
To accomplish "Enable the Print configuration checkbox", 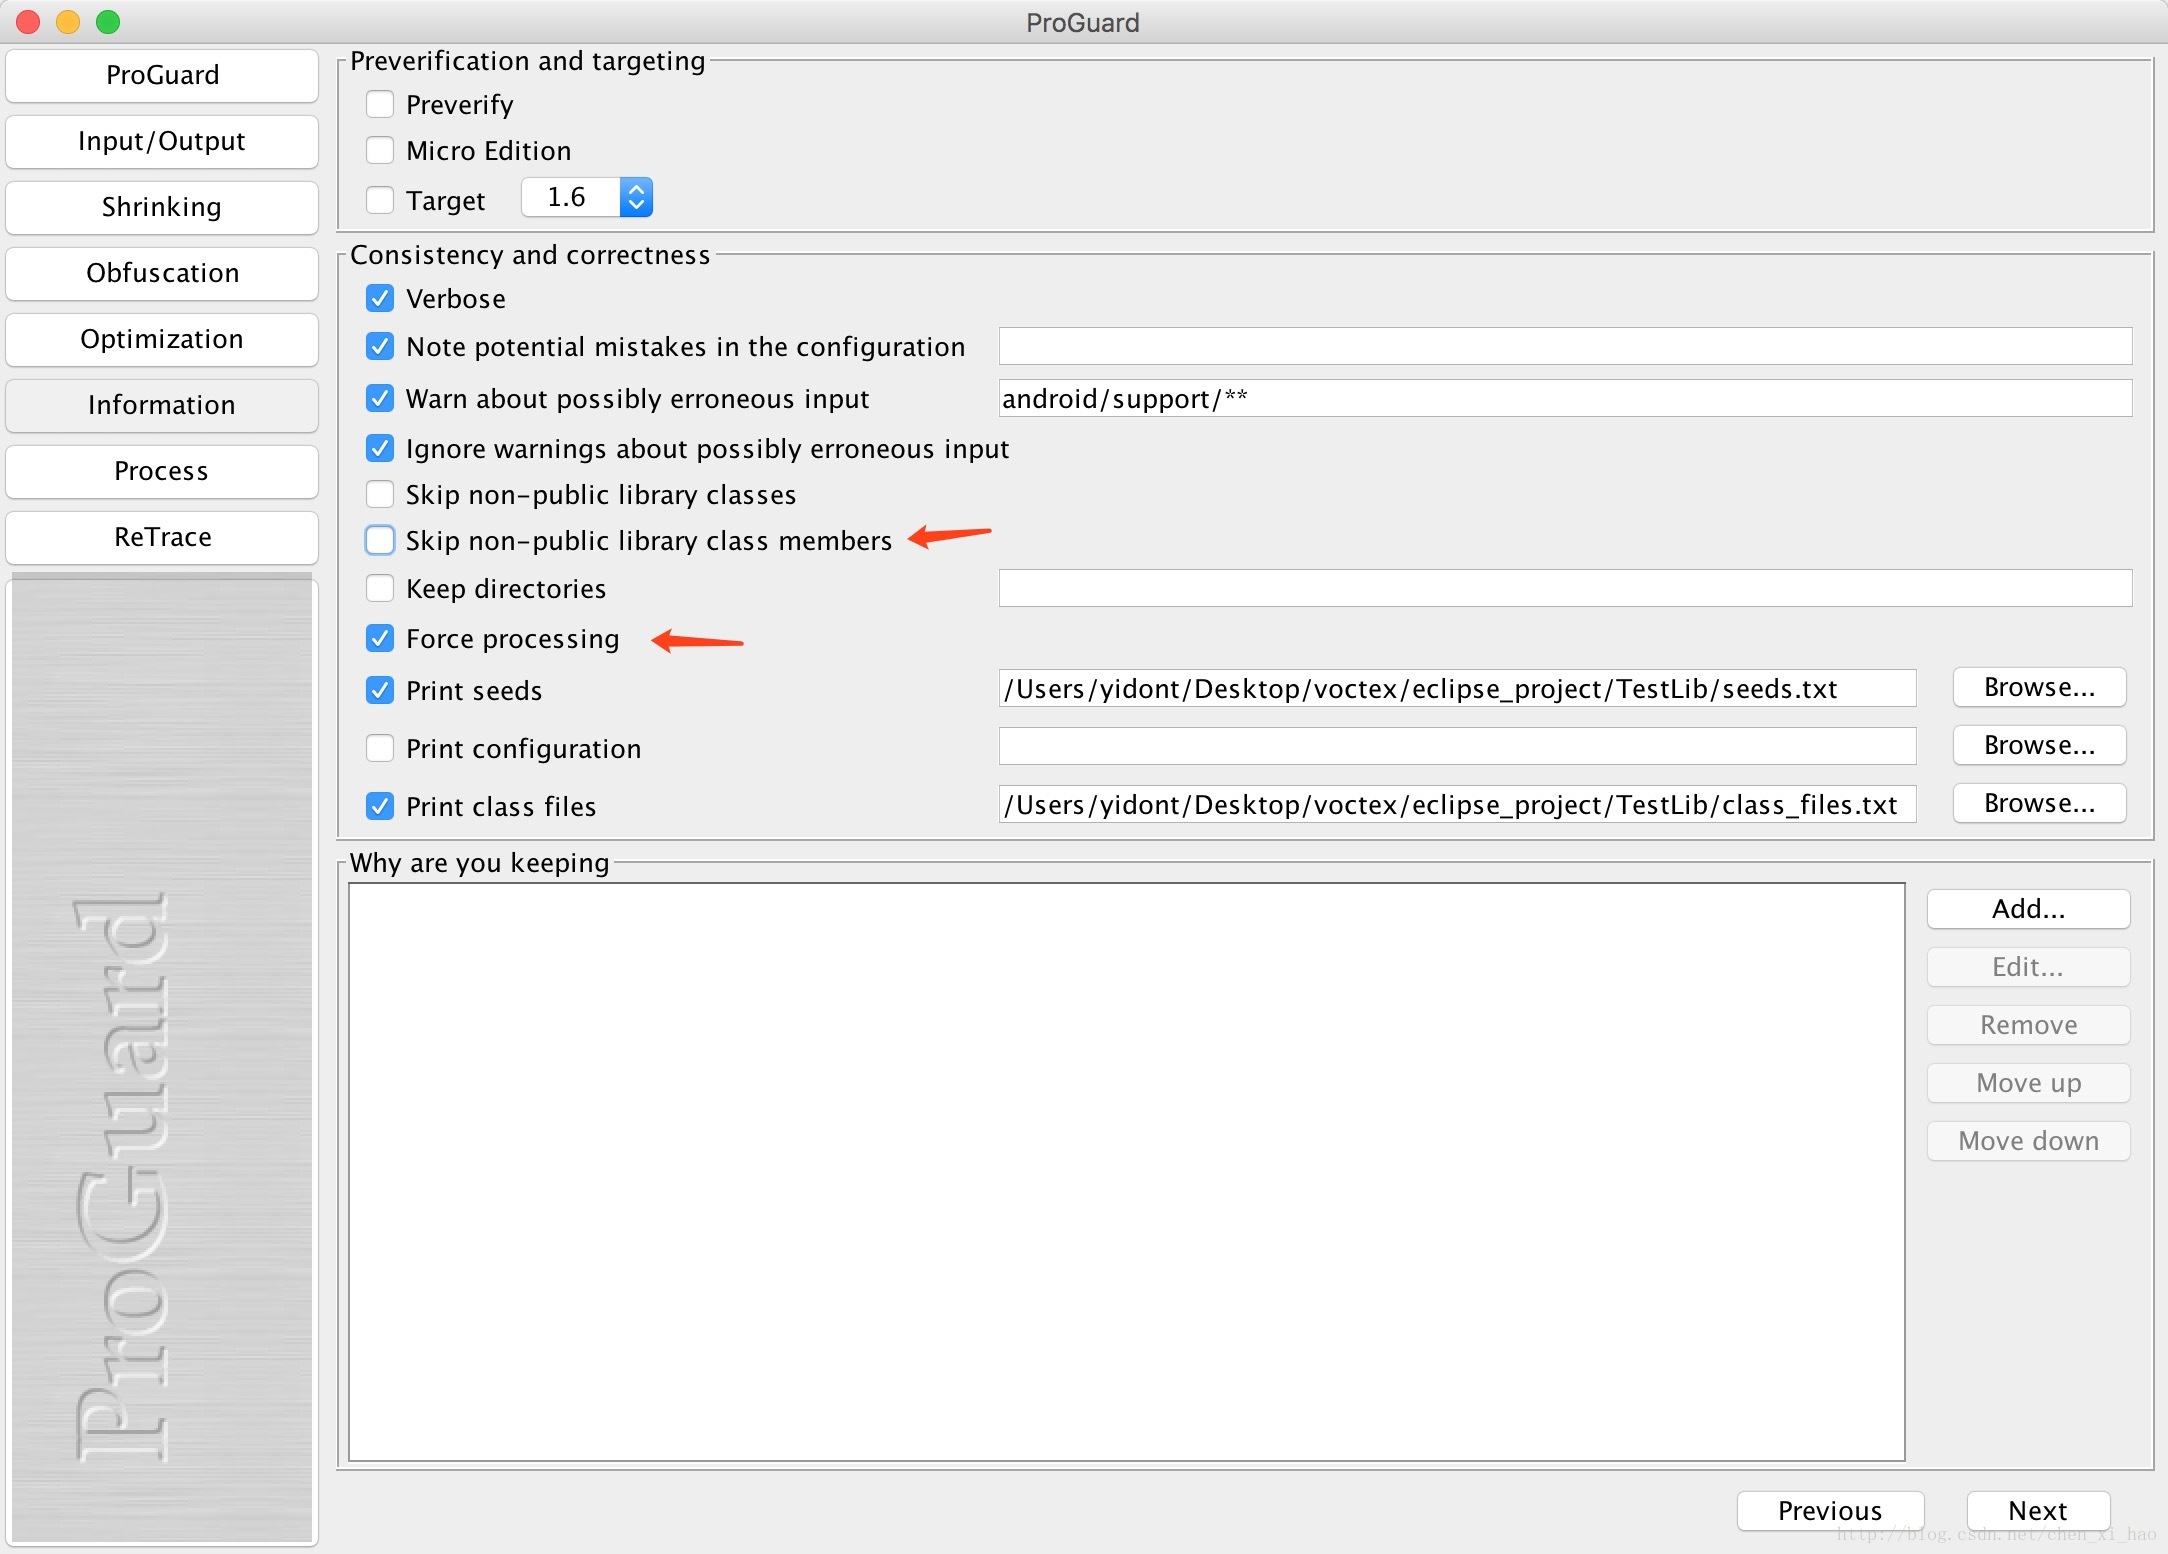I will 380,748.
